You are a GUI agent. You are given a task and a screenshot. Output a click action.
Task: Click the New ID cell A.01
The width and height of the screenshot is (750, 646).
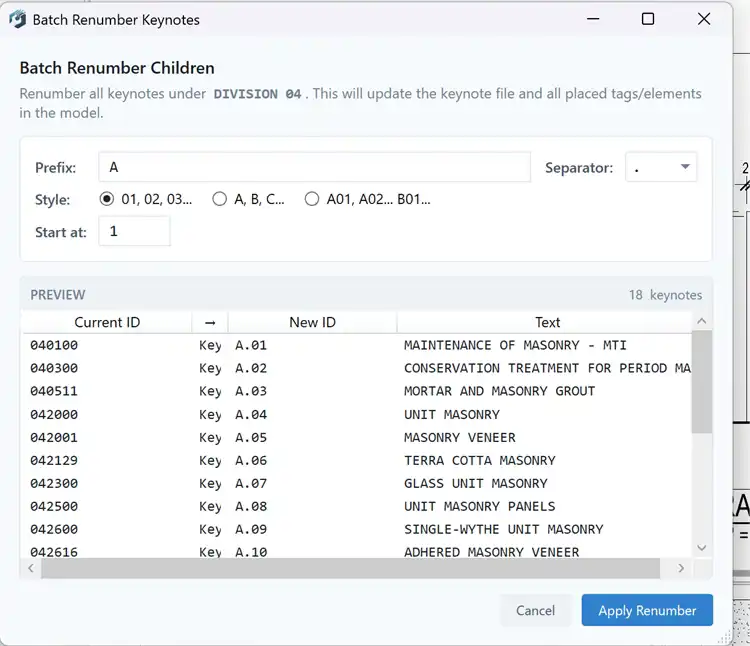[251, 345]
